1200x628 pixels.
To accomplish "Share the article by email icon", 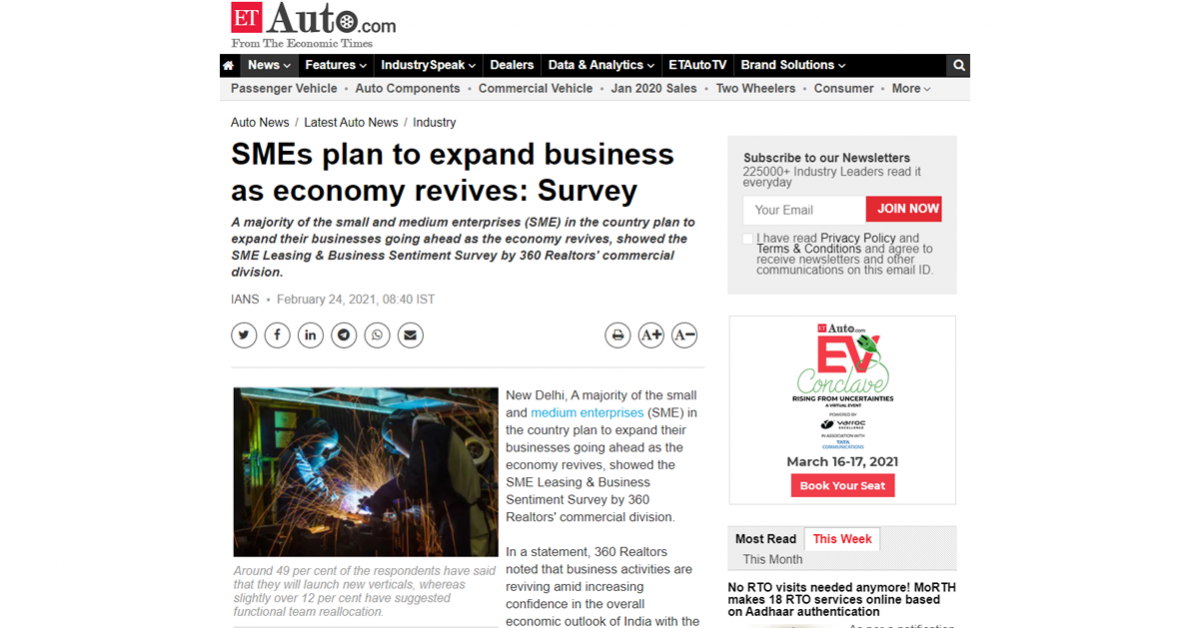I will 410,335.
